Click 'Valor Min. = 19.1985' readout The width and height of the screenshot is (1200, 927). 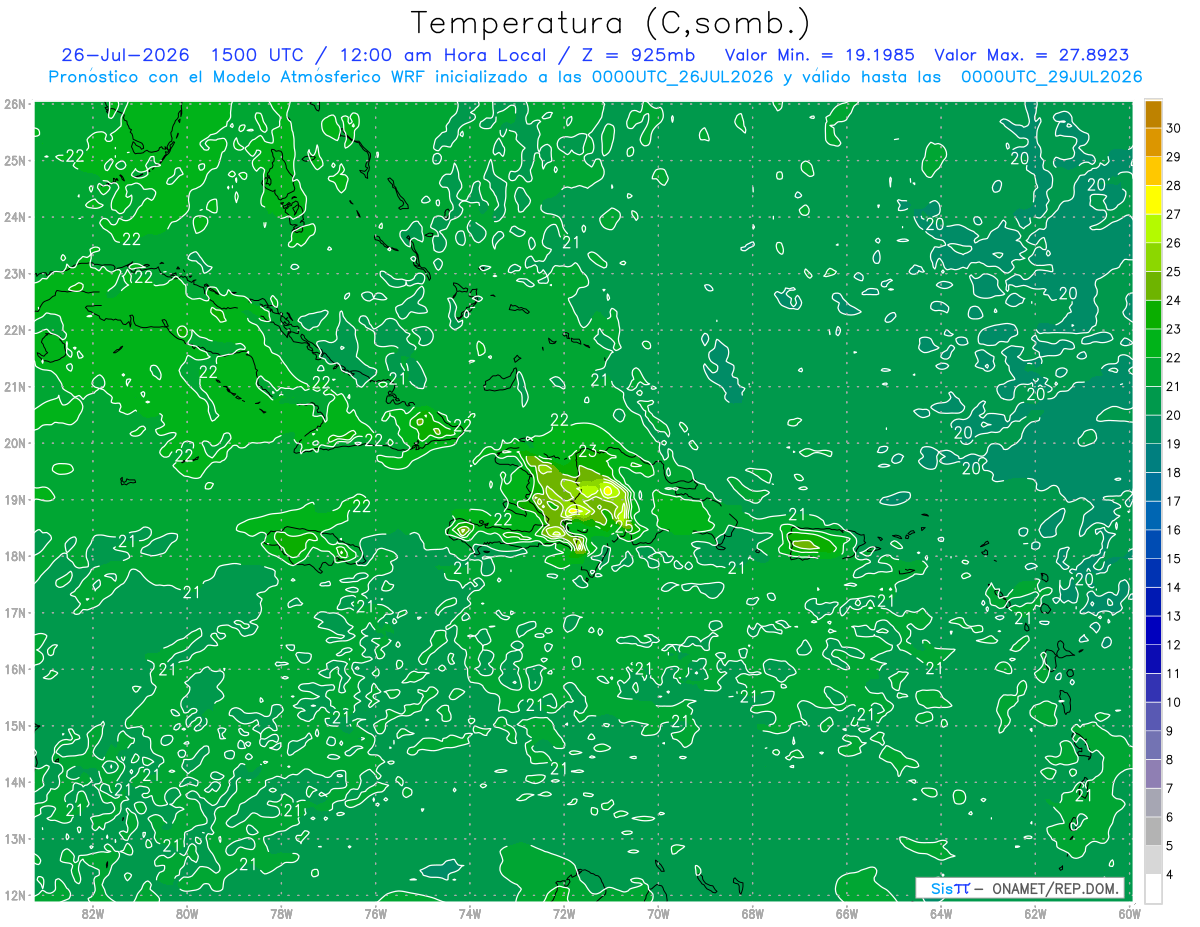click(x=819, y=55)
